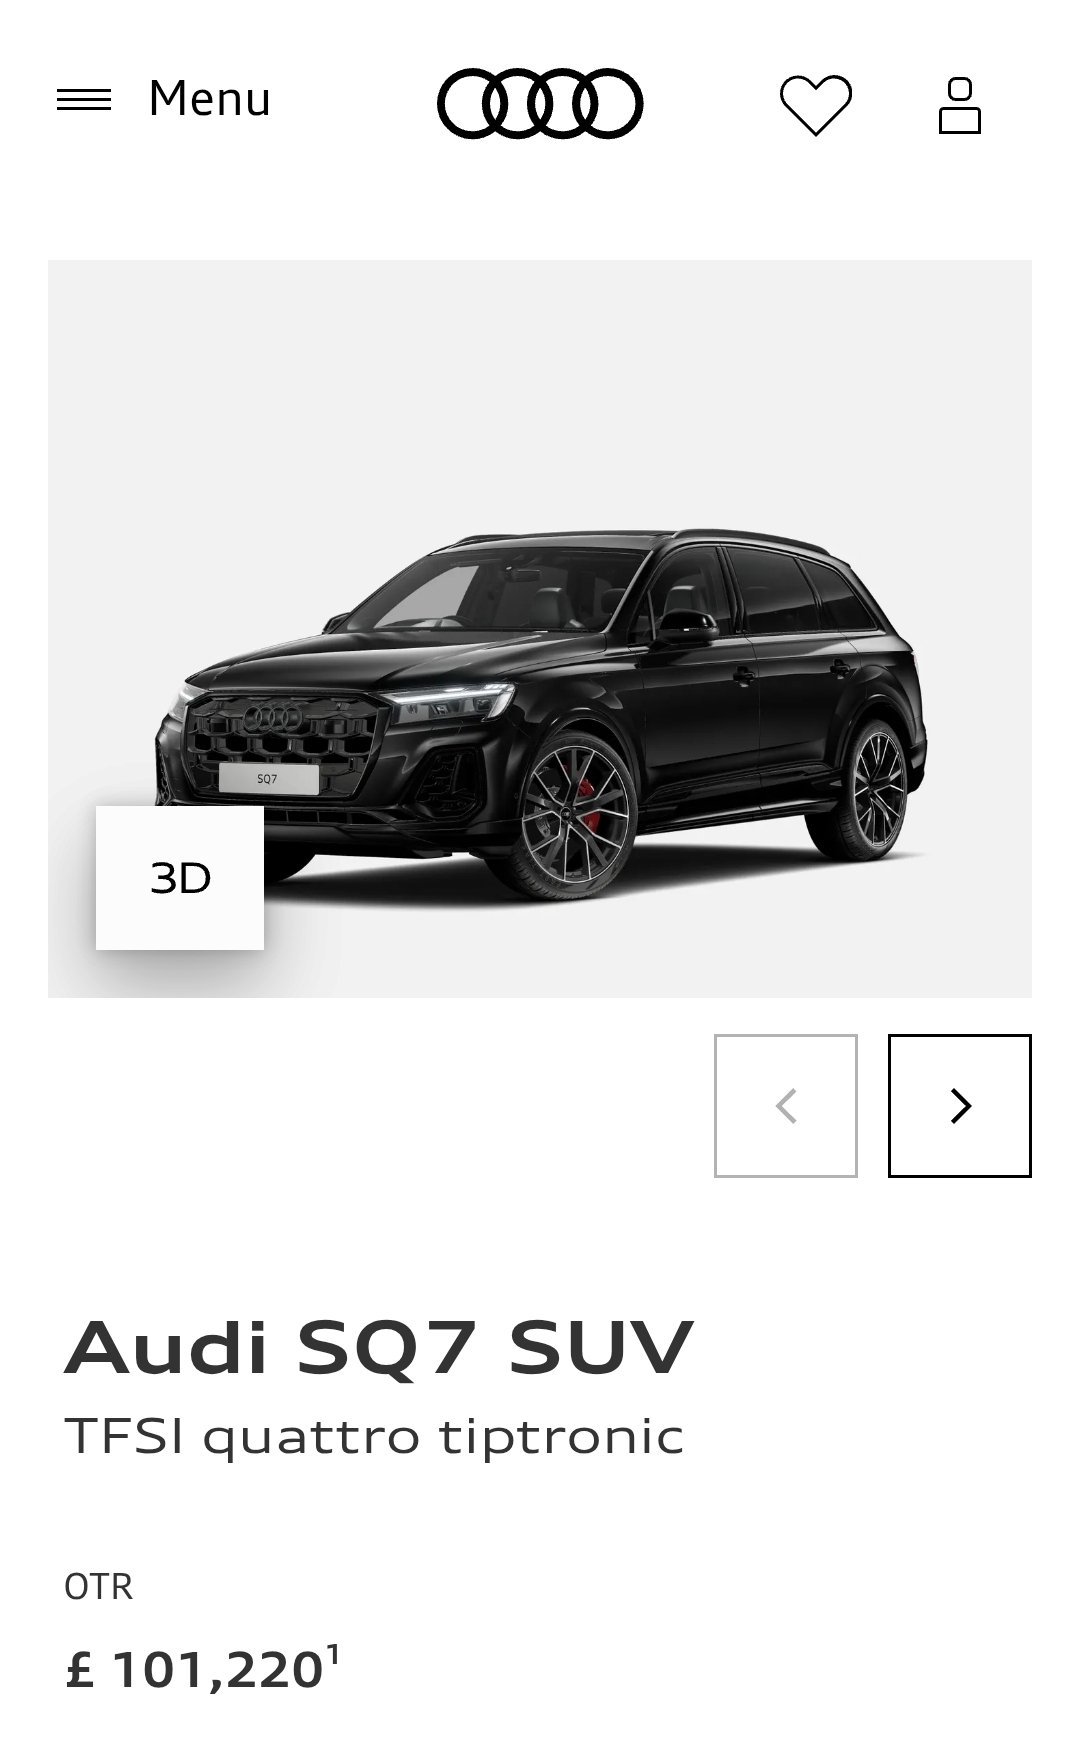Show previous image with left chevron
This screenshot has height=1761, width=1080.
tap(786, 1106)
